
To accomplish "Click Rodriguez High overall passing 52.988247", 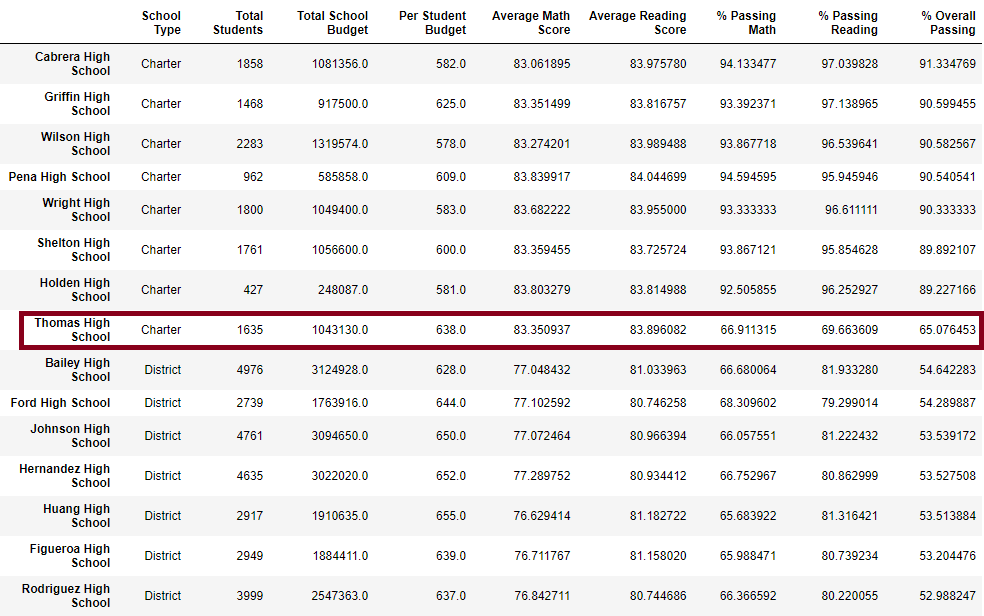I will click(x=948, y=596).
